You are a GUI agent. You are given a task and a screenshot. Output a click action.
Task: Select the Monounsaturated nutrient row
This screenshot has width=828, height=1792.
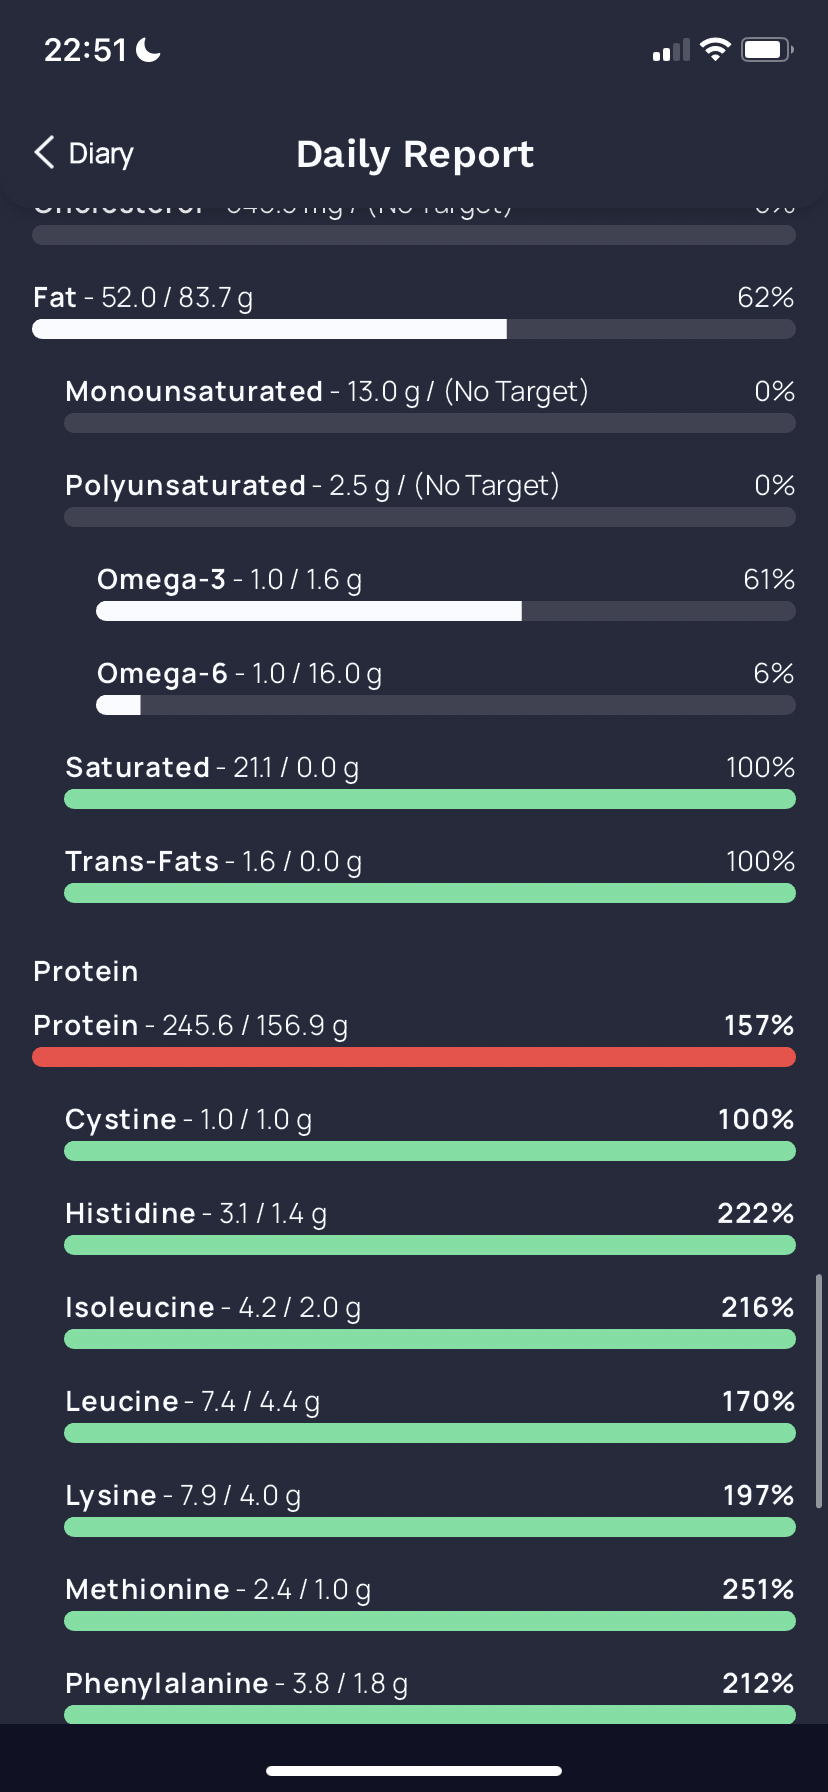pos(430,405)
